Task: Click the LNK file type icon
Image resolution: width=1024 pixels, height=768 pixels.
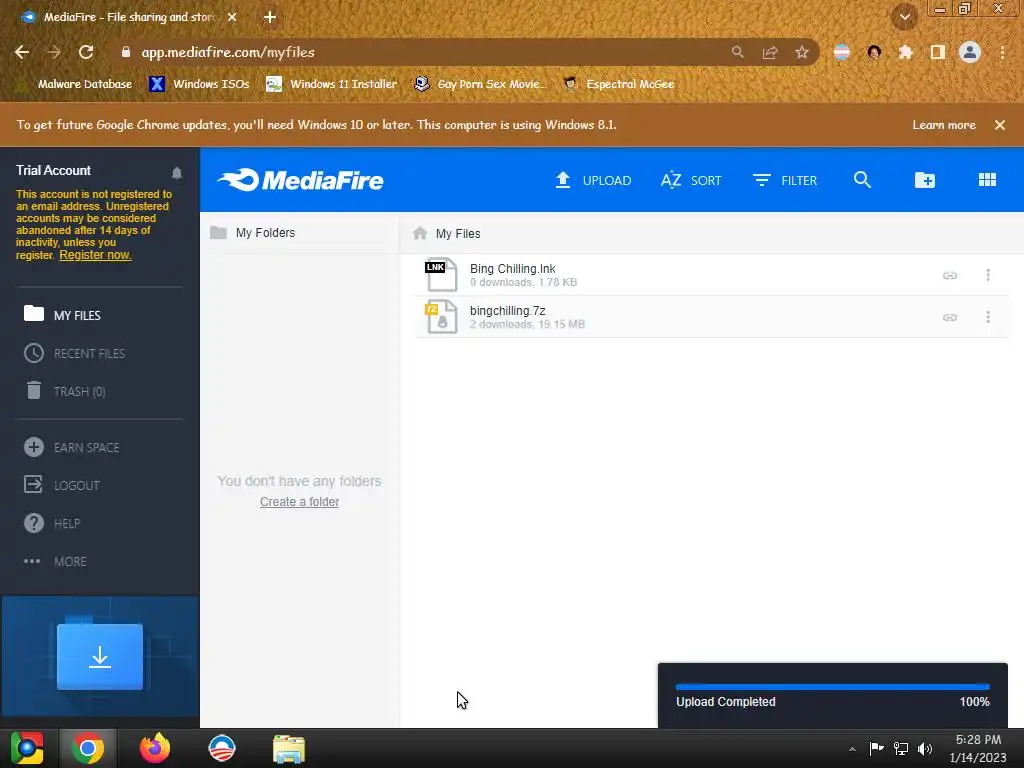Action: point(441,274)
